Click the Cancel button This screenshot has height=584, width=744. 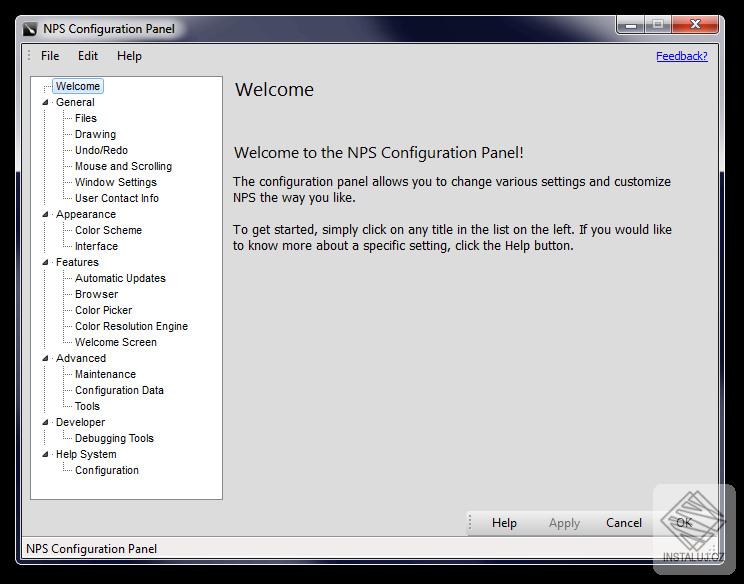pos(623,523)
